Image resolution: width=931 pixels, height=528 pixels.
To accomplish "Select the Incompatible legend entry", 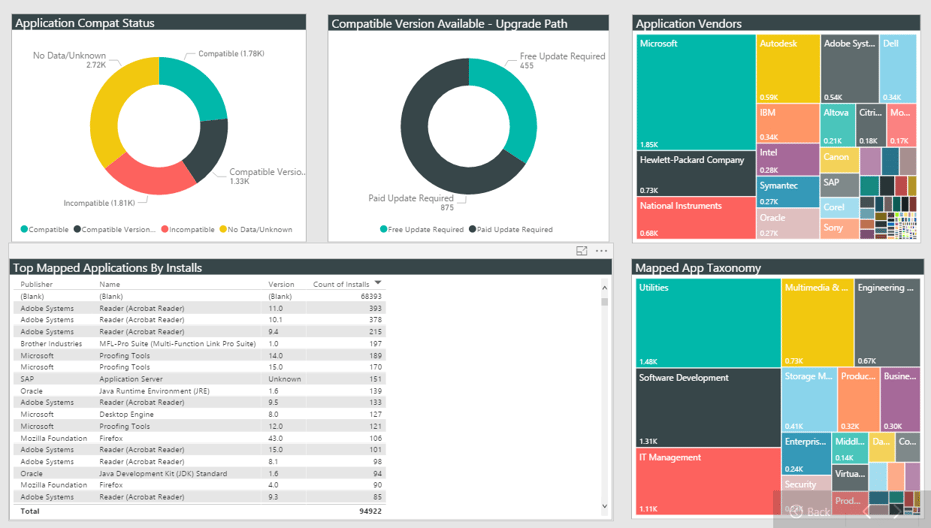I will tap(188, 229).
